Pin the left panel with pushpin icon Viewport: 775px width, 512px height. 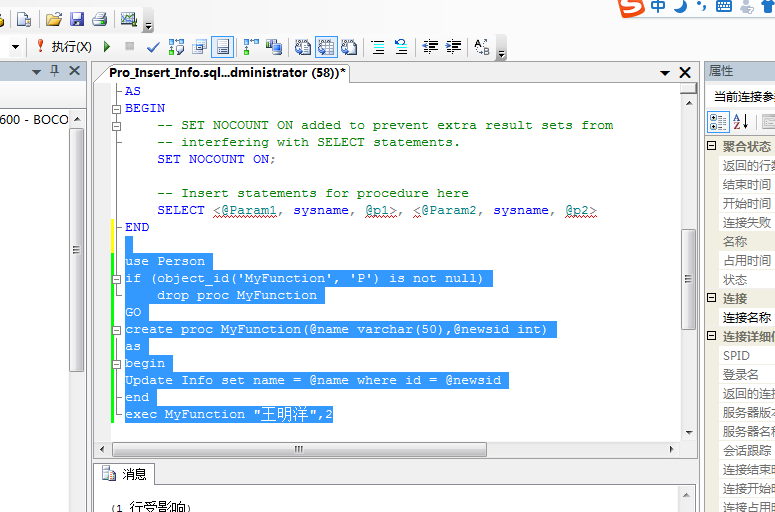[54, 71]
